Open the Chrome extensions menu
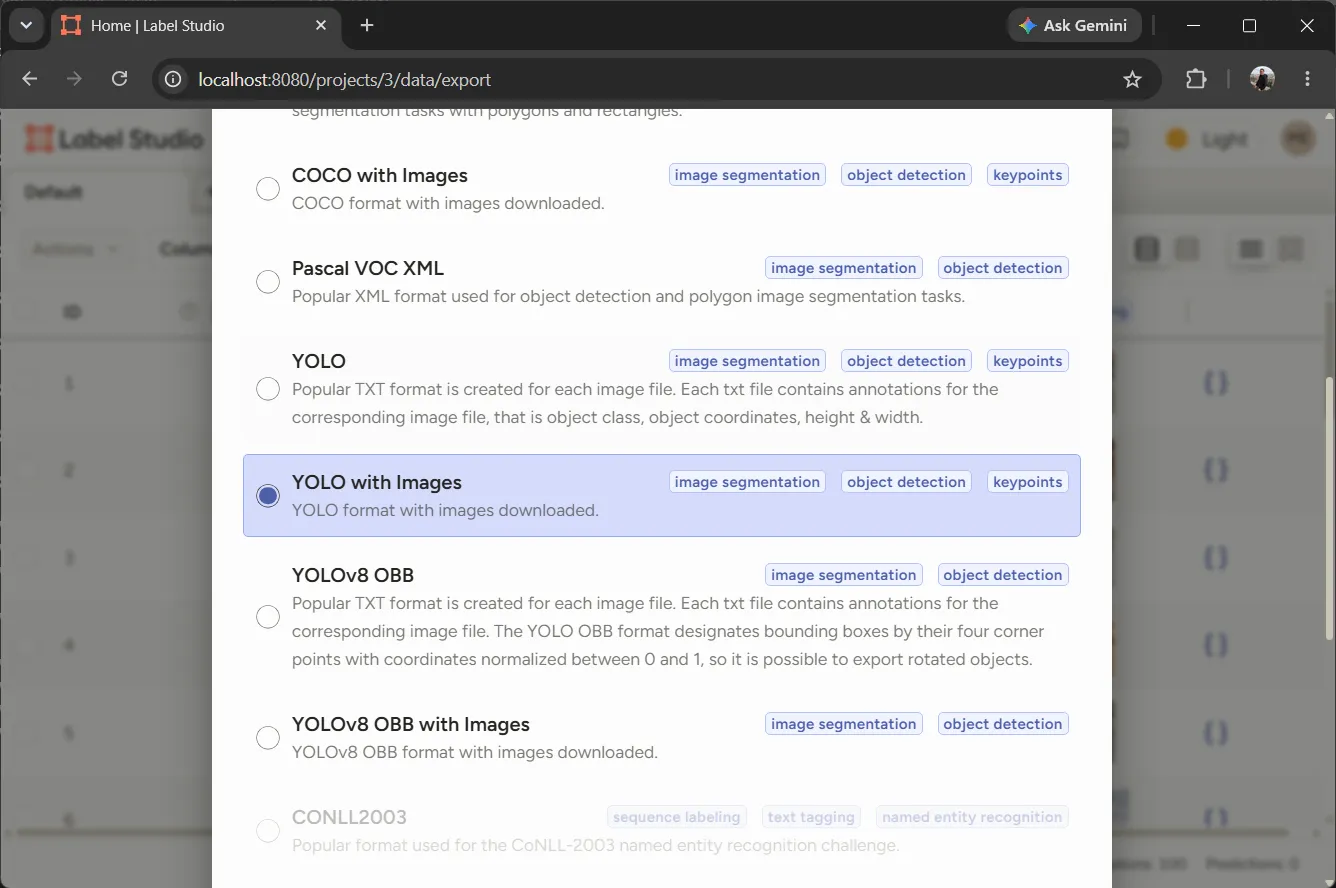 tap(1196, 79)
